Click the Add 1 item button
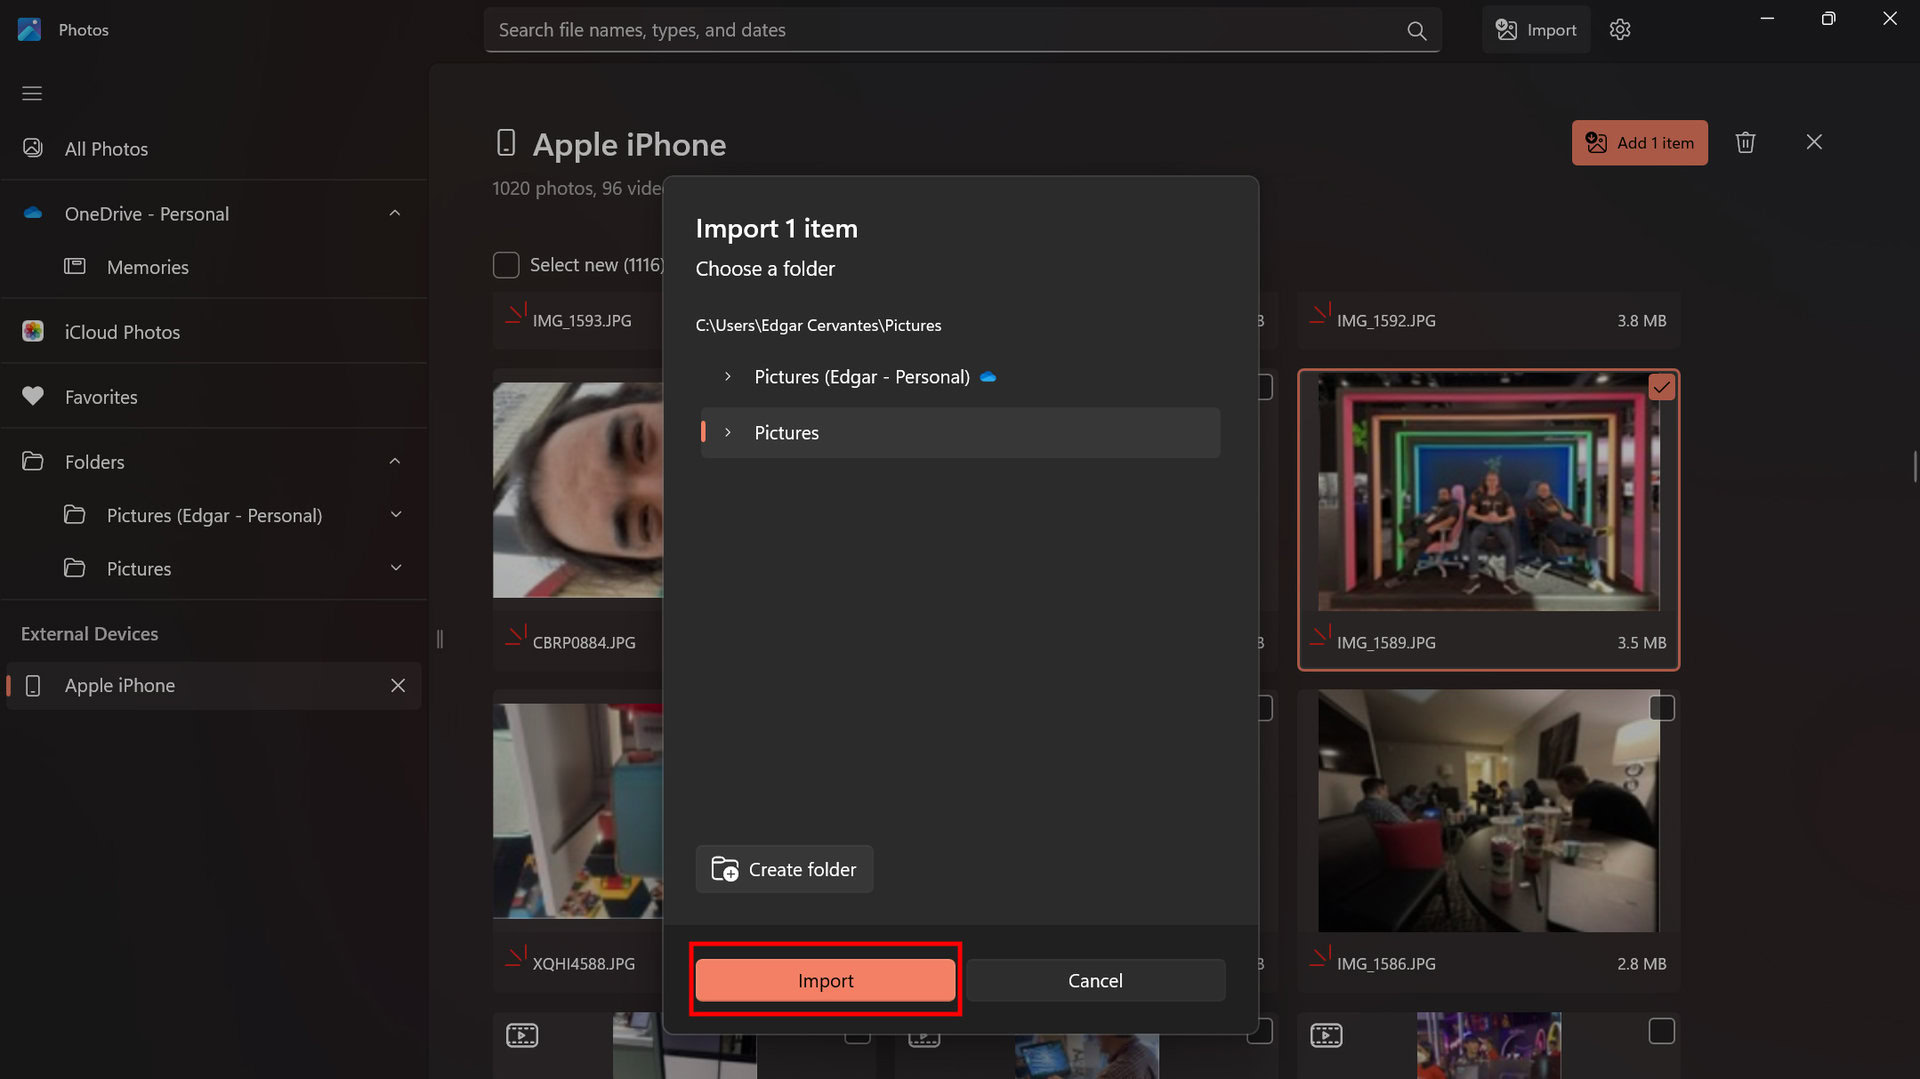 pos(1639,143)
